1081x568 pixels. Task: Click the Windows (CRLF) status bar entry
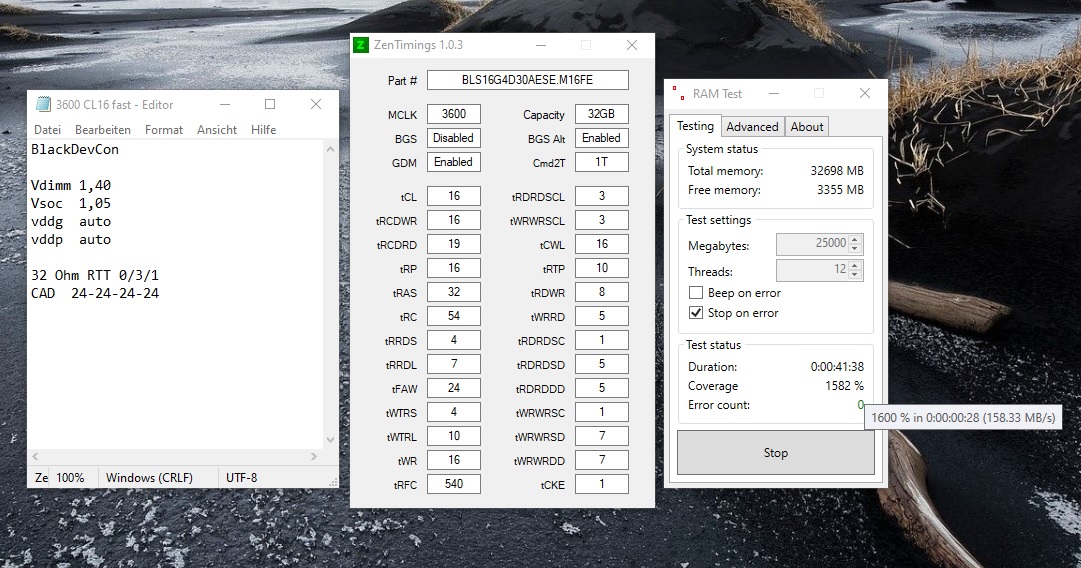pos(150,478)
